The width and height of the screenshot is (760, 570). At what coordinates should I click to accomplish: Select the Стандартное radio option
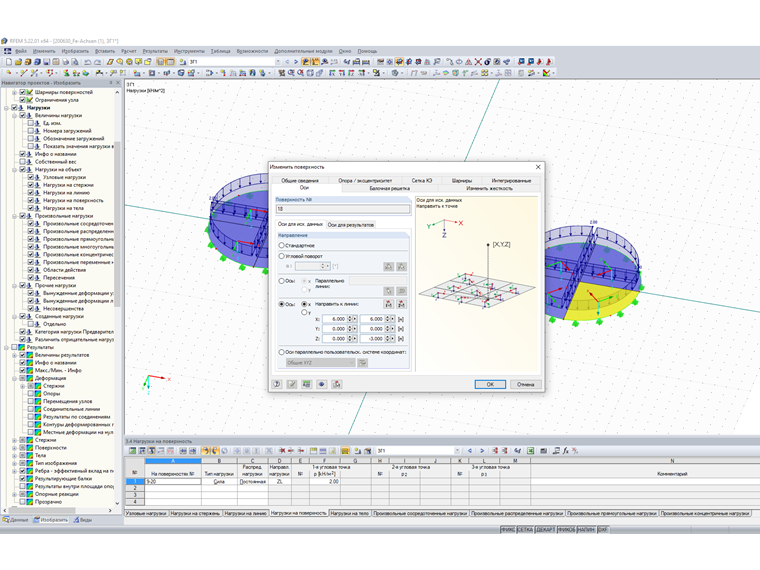(281, 245)
